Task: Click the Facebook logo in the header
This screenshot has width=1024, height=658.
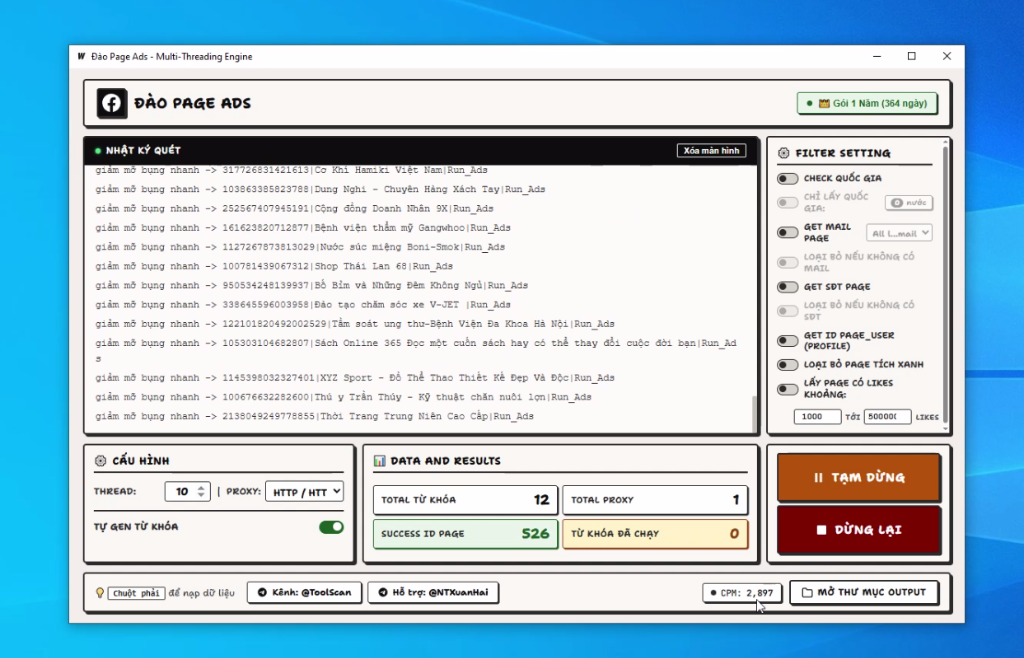Action: point(112,103)
